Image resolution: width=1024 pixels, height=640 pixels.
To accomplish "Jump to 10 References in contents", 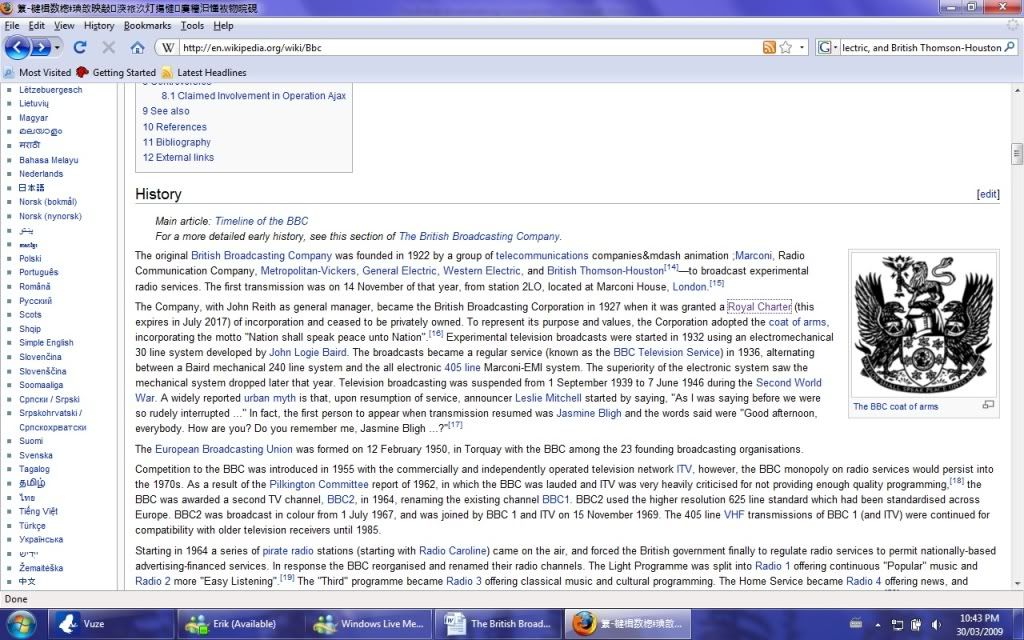I will pyautogui.click(x=174, y=127).
